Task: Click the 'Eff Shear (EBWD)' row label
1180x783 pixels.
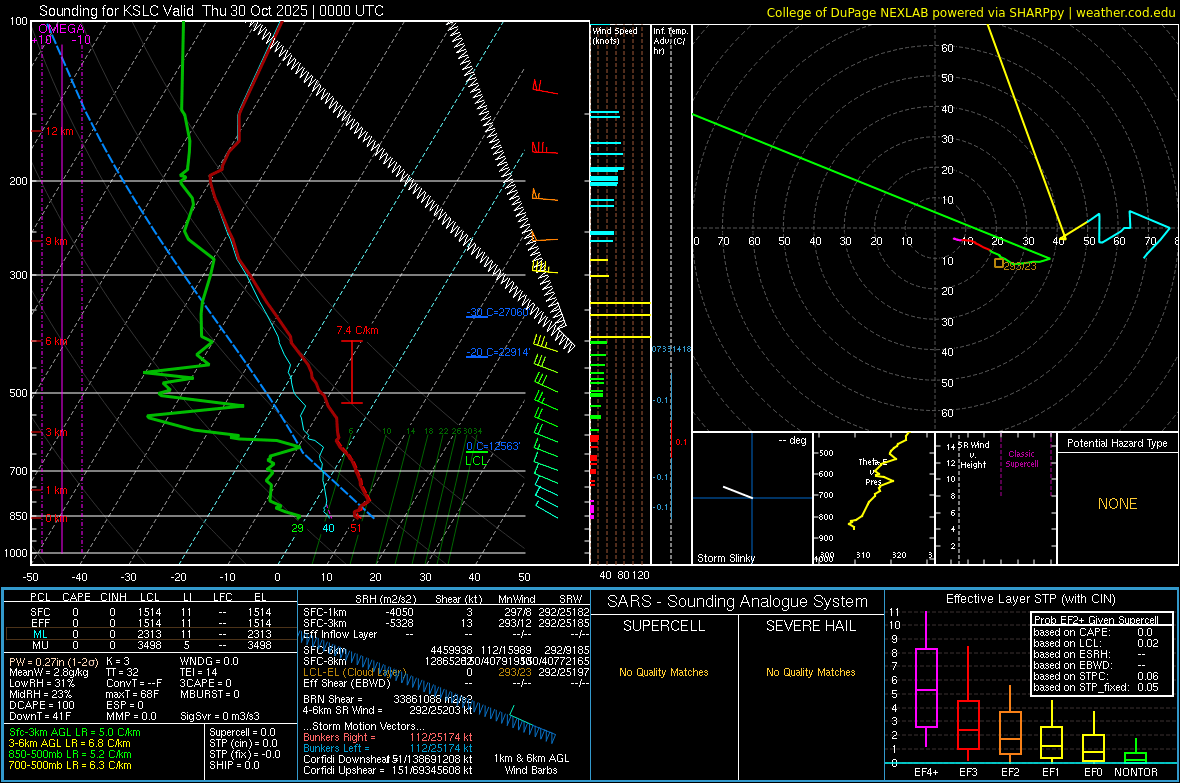Action: coord(347,684)
